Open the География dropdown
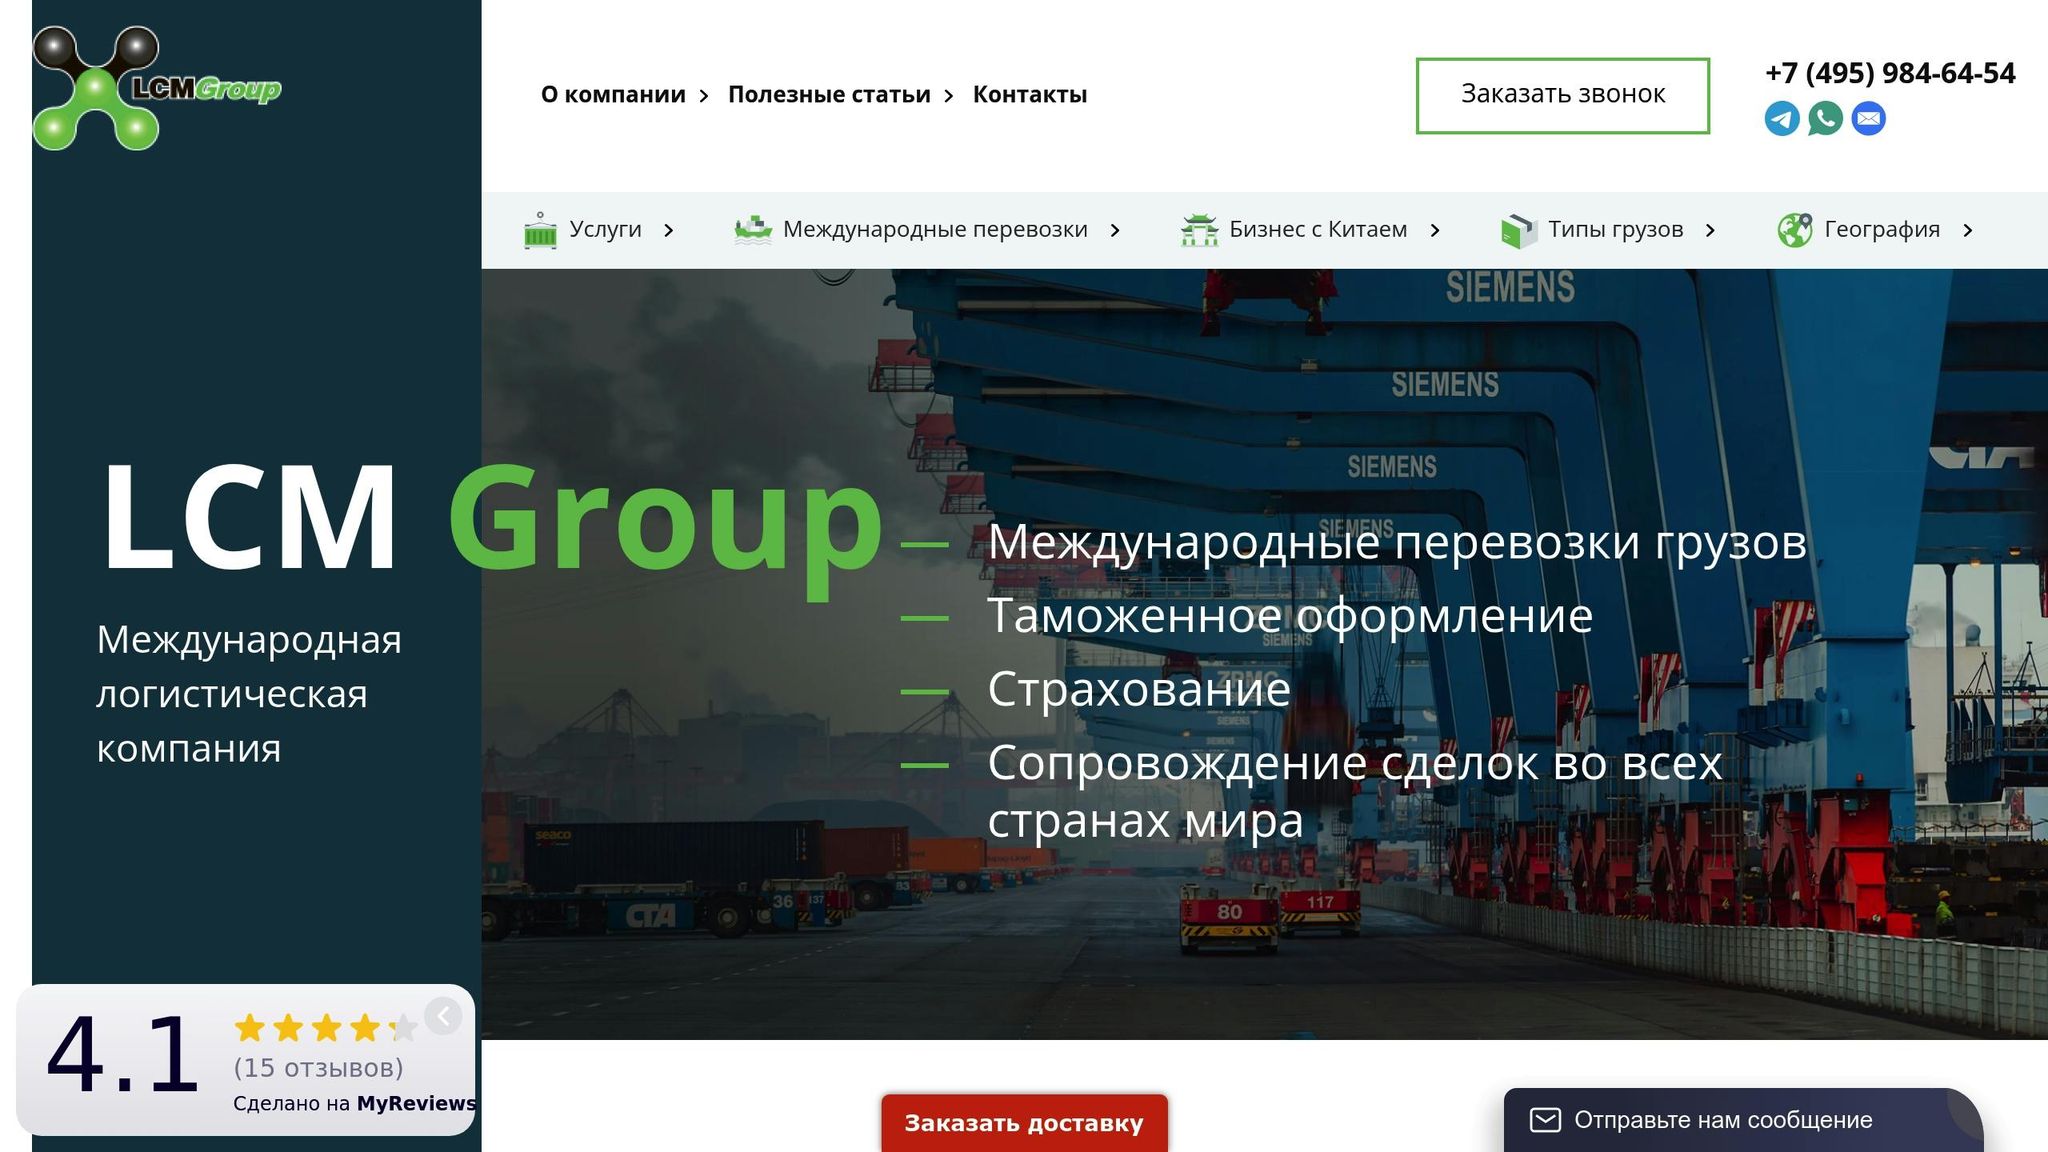Screen dimensions: 2048x1152 point(1966,229)
